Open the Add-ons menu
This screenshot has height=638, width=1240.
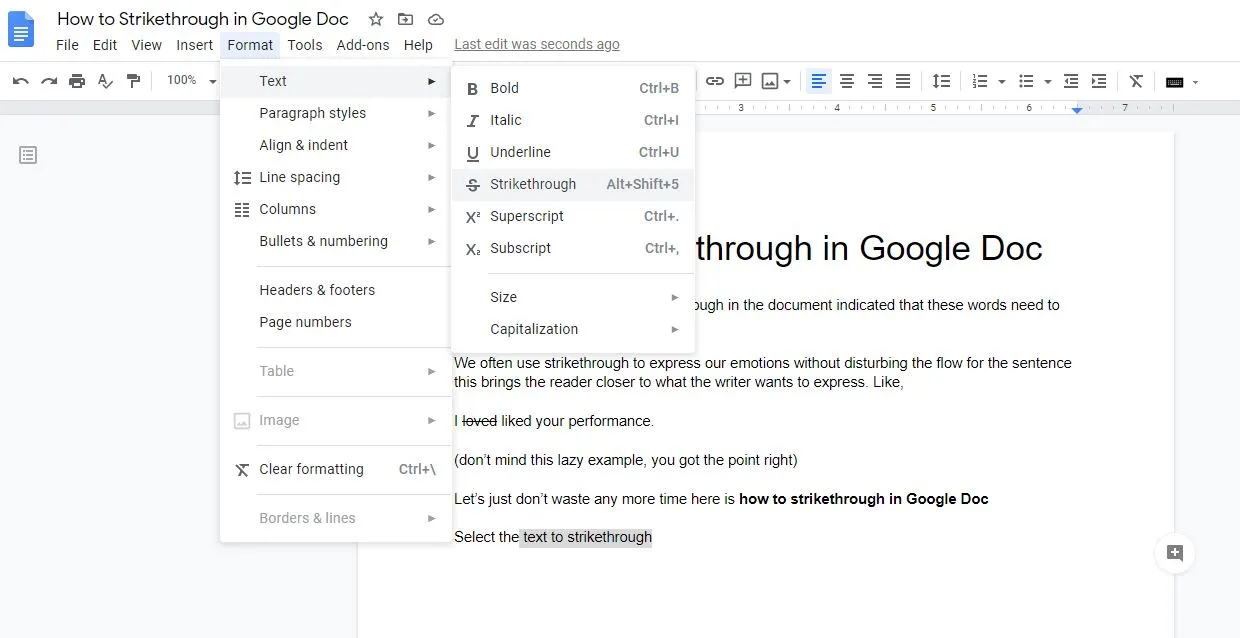click(363, 45)
